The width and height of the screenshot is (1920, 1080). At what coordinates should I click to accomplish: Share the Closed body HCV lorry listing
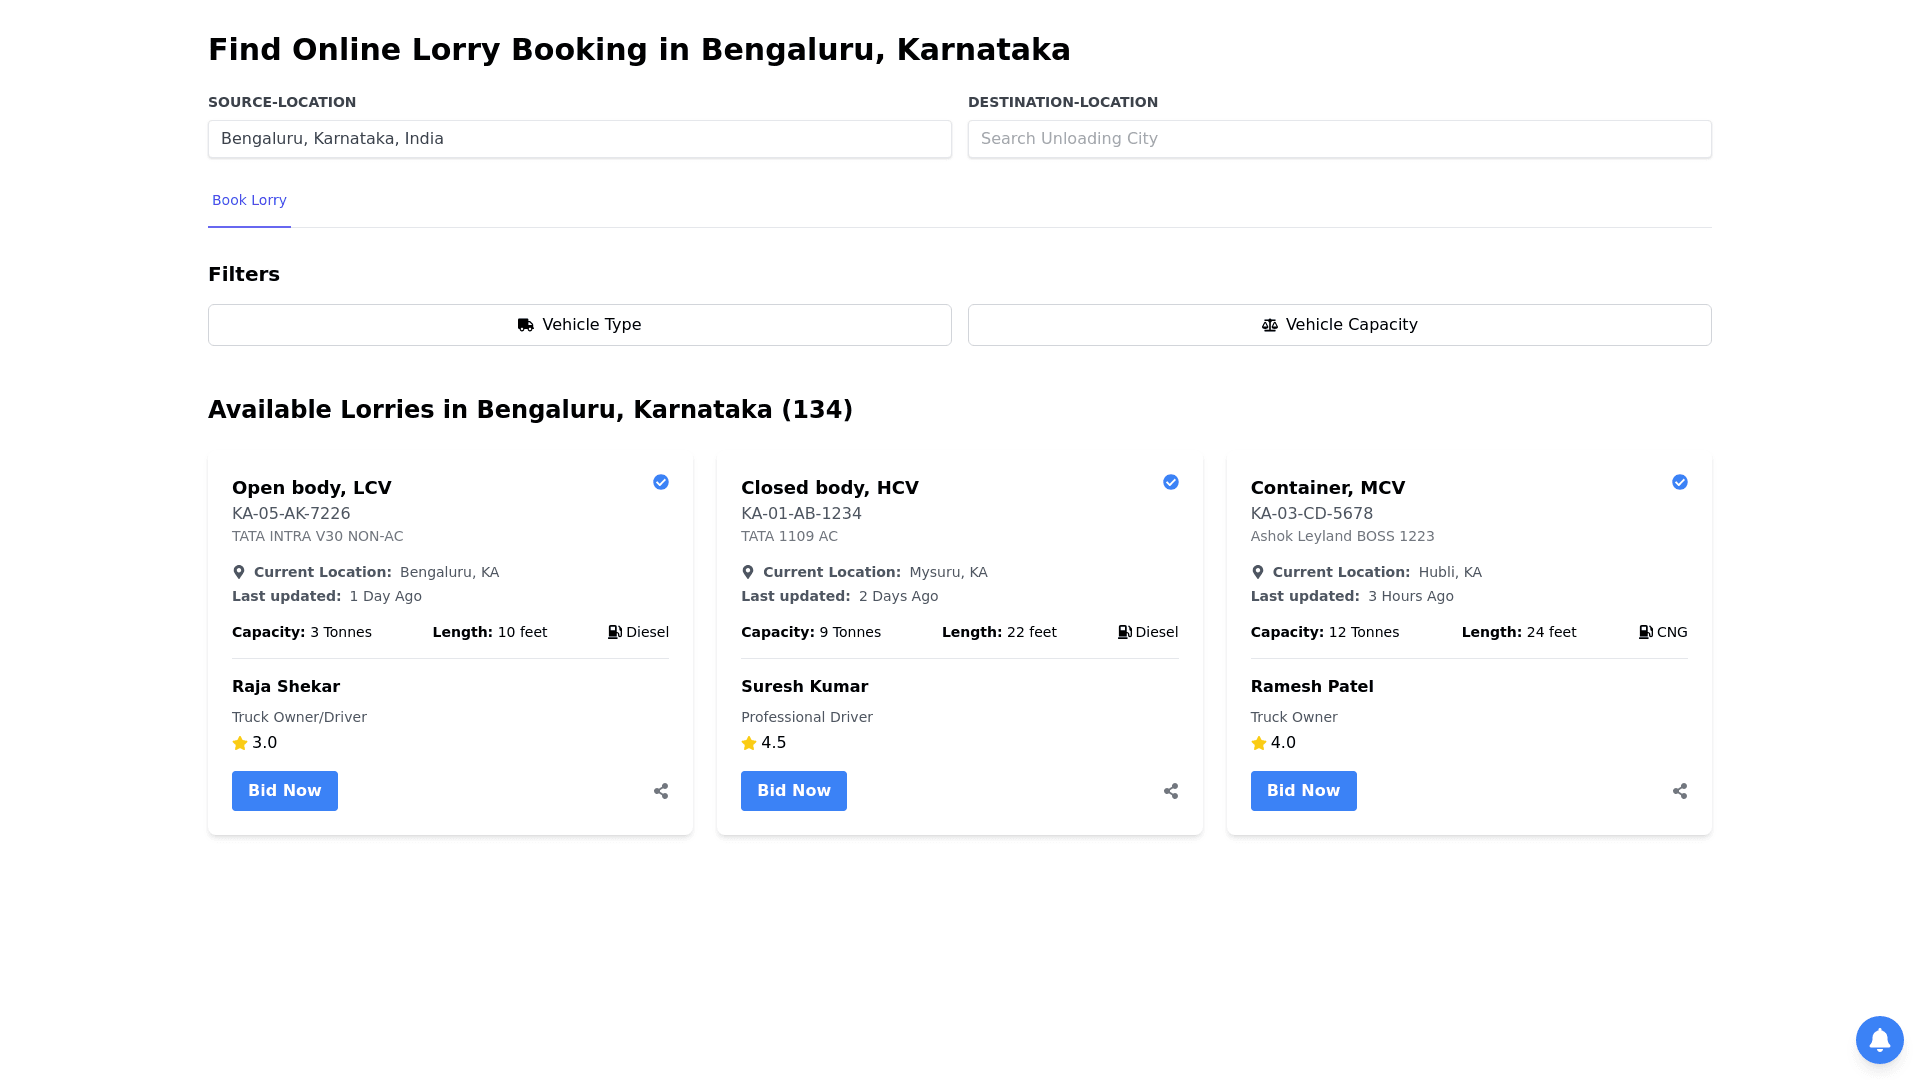(x=1171, y=791)
